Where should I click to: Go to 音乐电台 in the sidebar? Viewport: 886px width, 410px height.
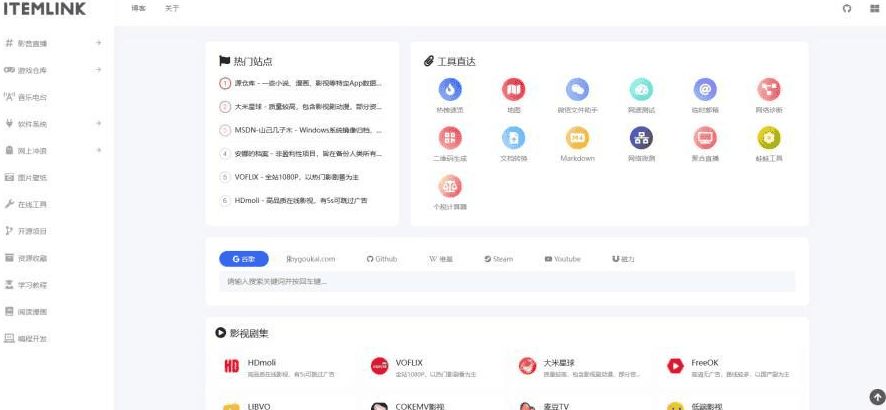pos(25,97)
